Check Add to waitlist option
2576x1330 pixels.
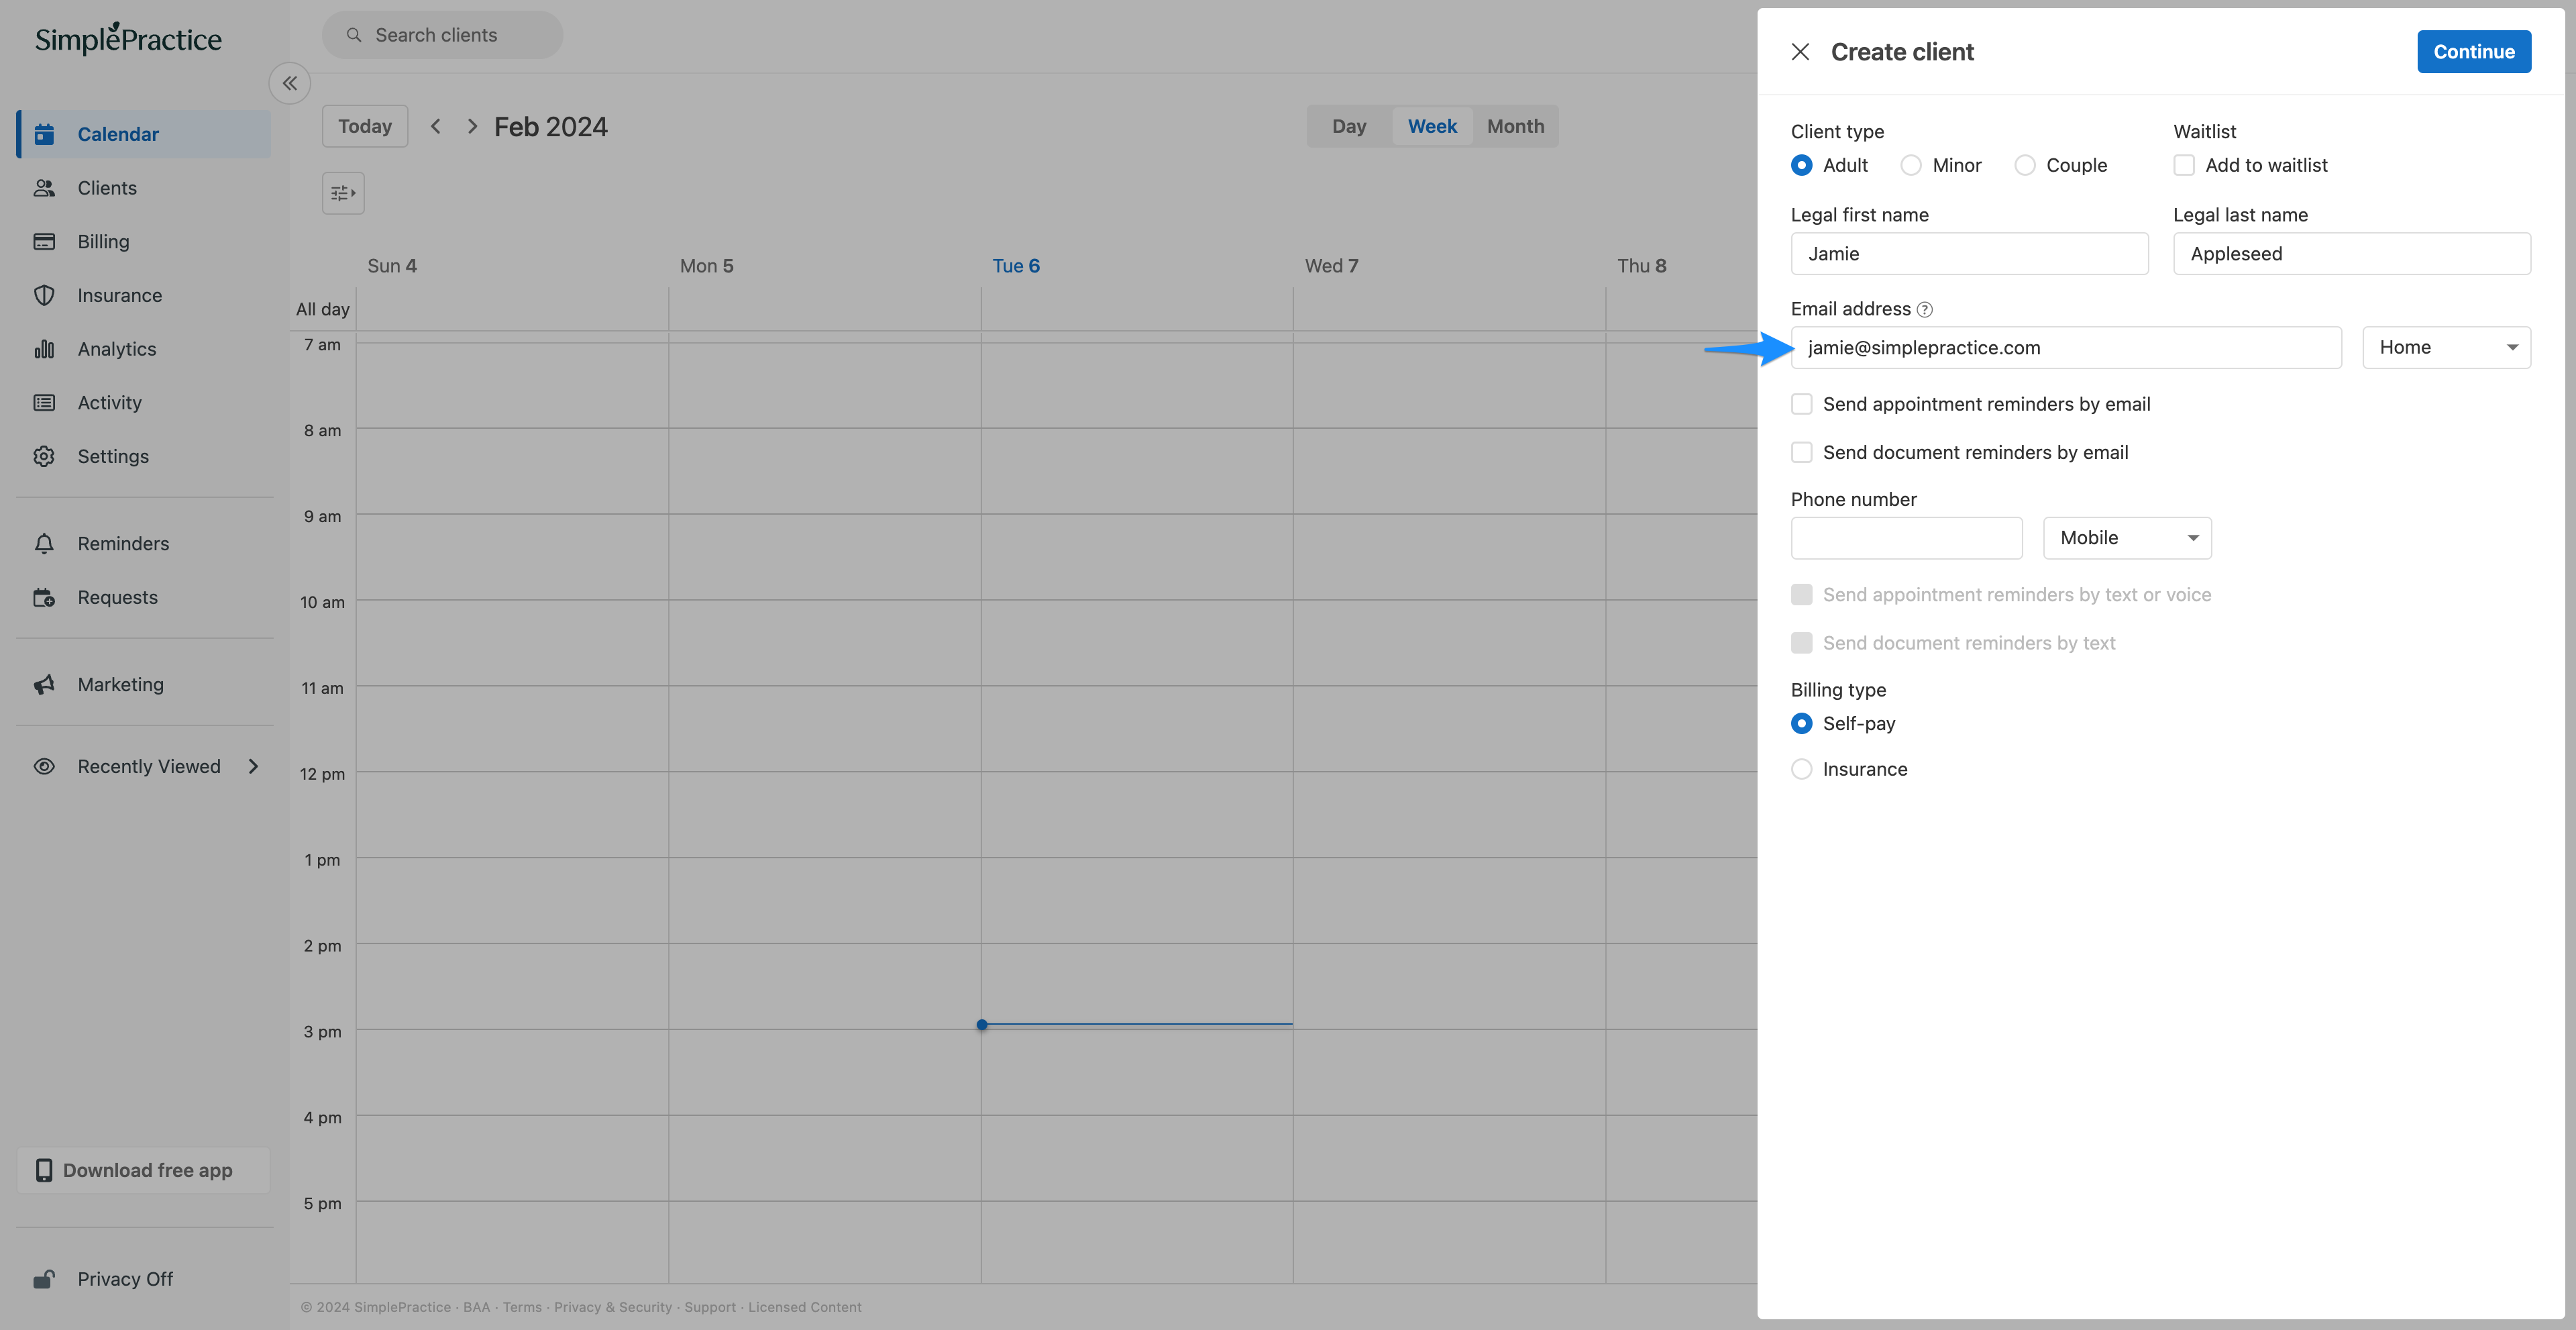point(2184,165)
